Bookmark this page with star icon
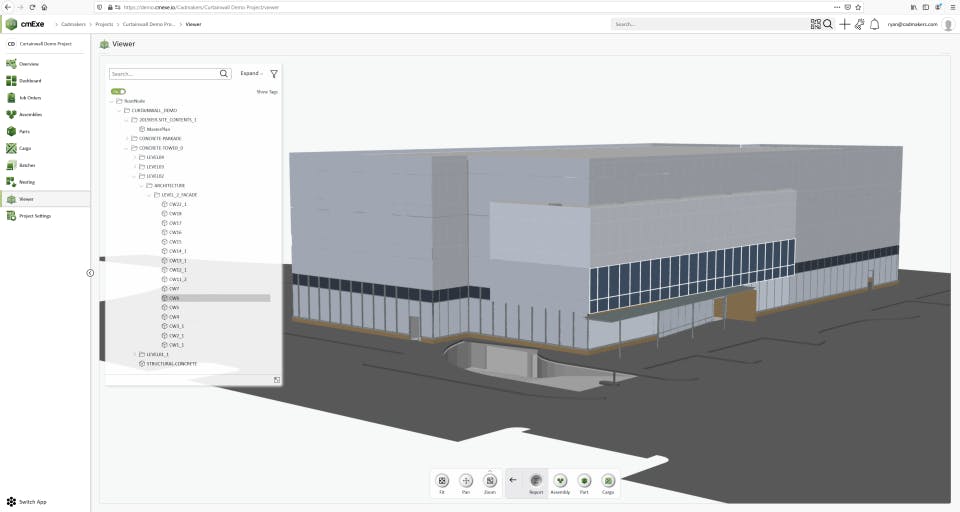960x512 pixels. [858, 7]
